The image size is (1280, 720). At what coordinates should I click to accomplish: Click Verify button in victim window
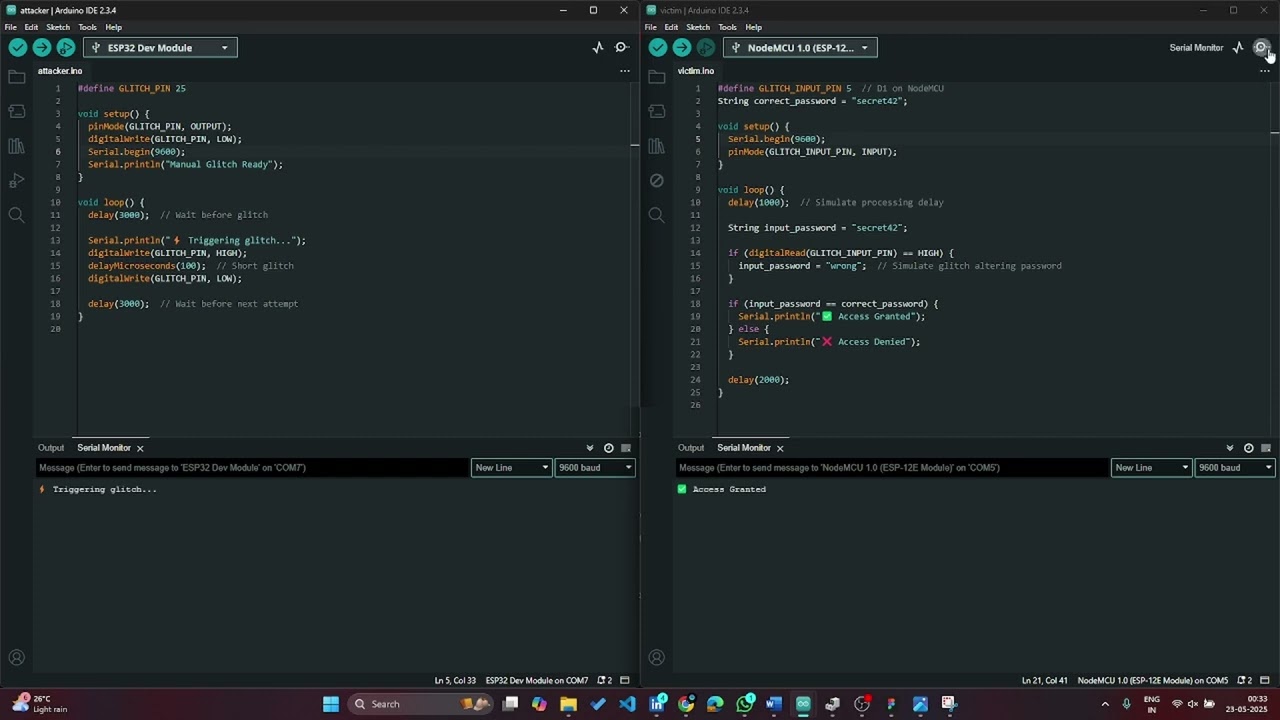coord(657,47)
